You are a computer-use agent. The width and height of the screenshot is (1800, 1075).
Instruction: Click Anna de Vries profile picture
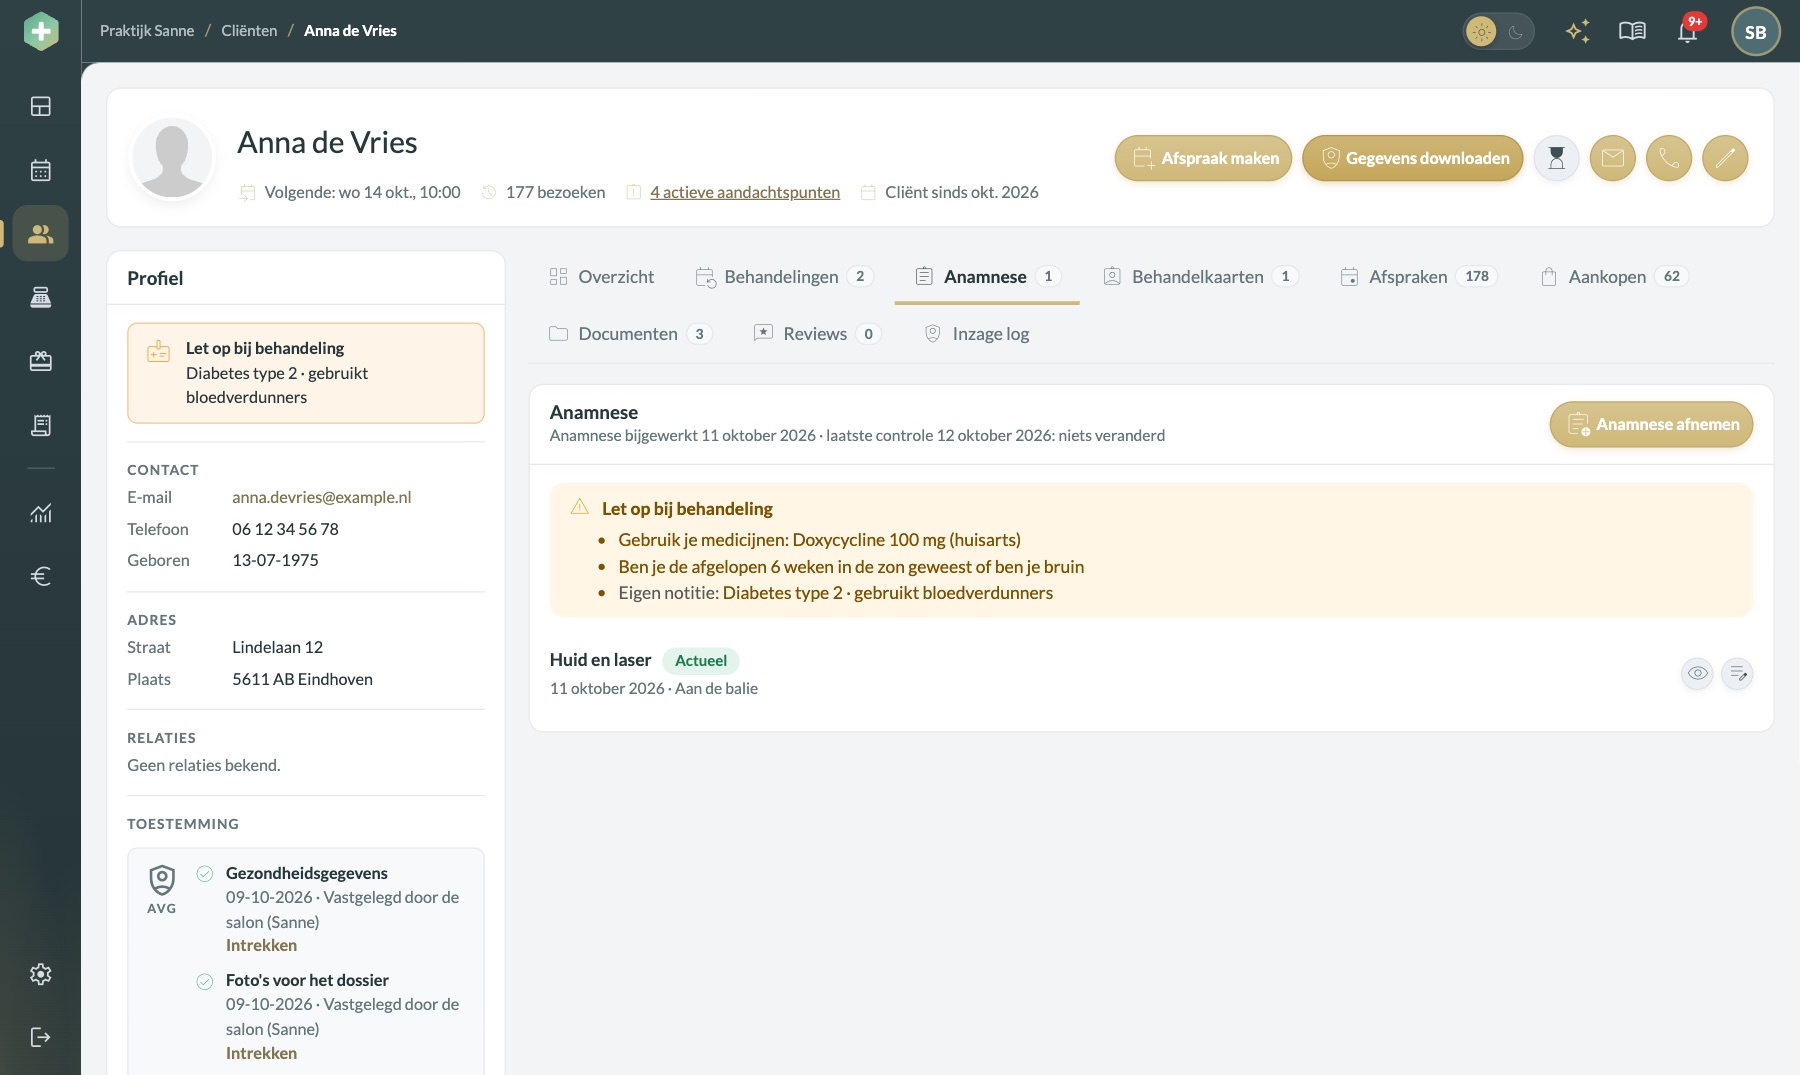coord(172,158)
